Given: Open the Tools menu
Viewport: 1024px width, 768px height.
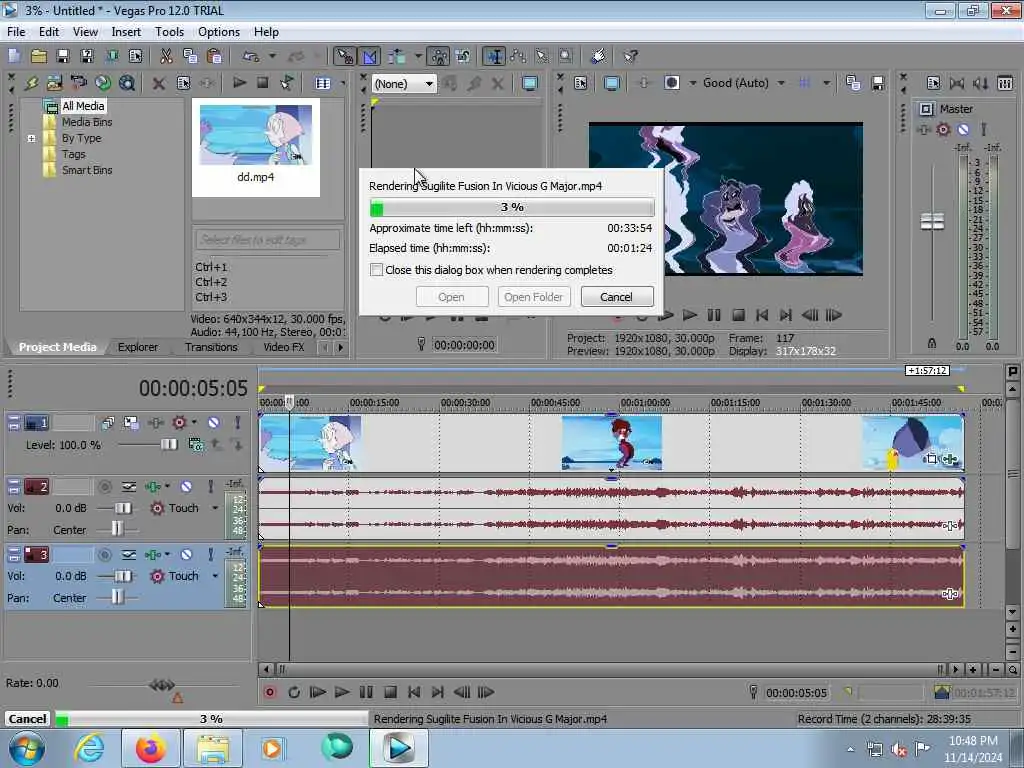Looking at the screenshot, I should (x=169, y=31).
